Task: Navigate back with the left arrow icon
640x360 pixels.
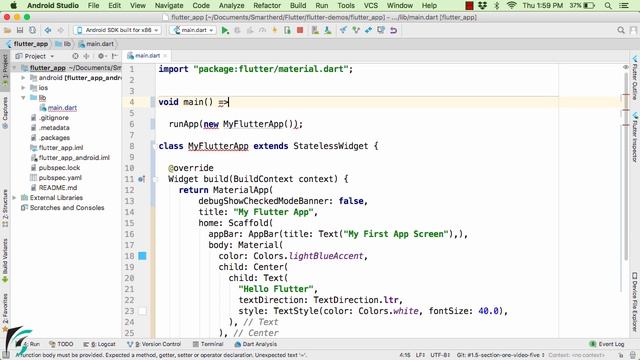Action: coord(48,30)
